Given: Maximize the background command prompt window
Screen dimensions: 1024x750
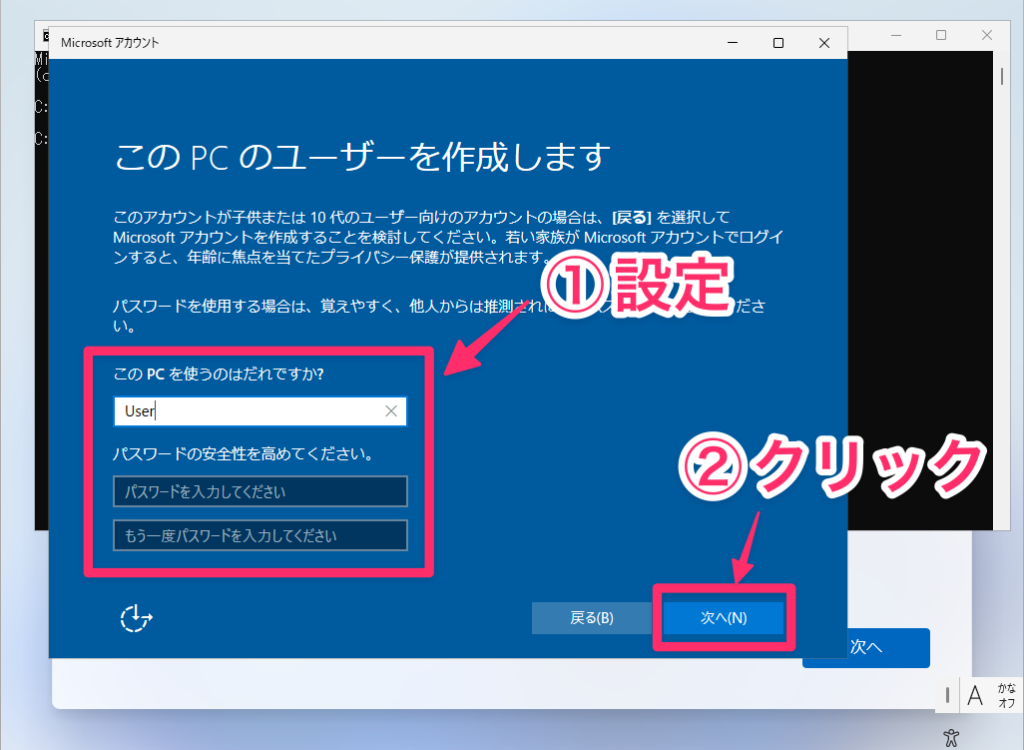Looking at the screenshot, I should click(x=941, y=35).
